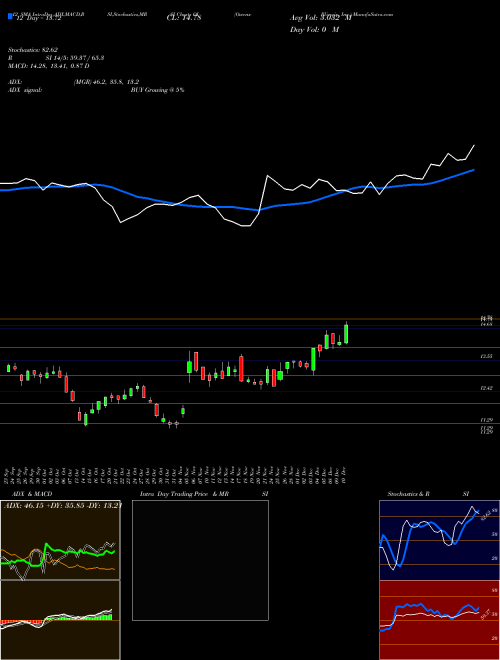This screenshot has width=500, height=660.
Task: Click the 13.55 price axis label
Action: point(487,356)
